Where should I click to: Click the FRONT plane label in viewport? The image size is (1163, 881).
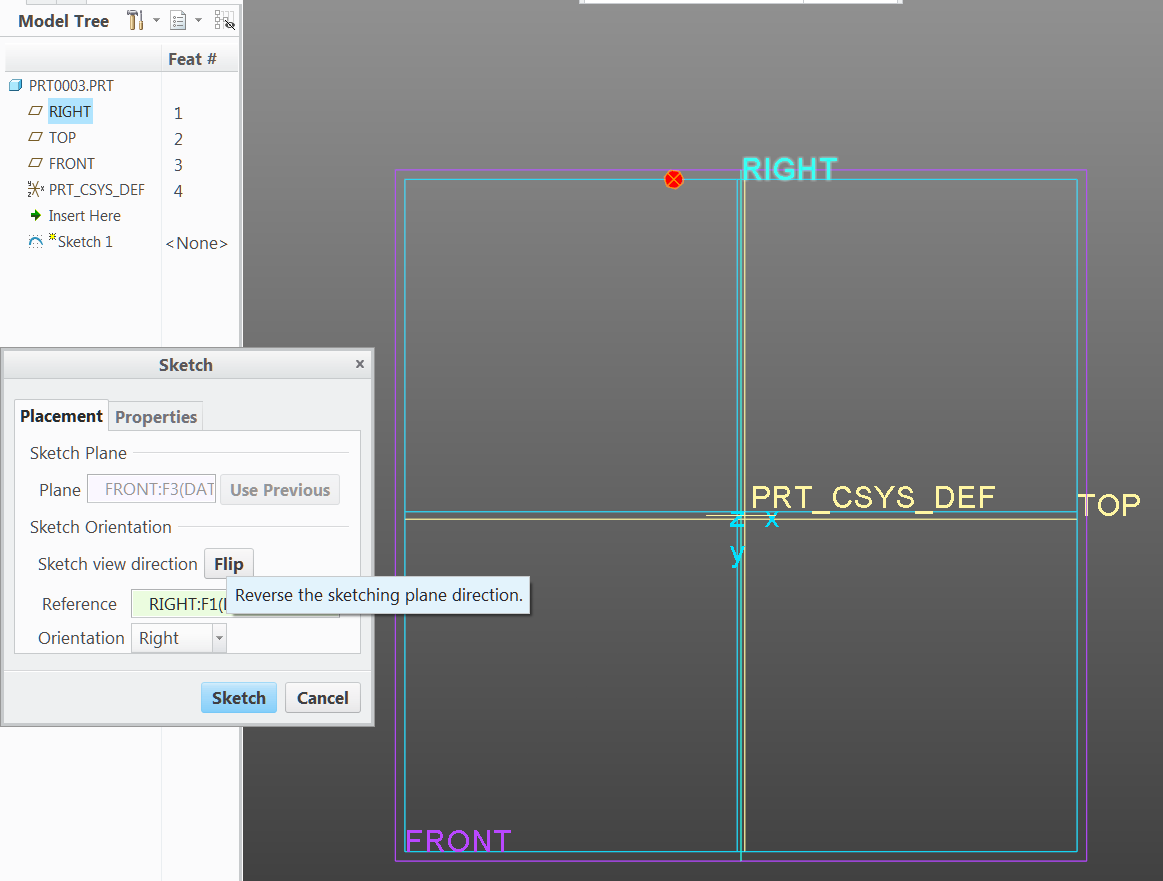458,841
